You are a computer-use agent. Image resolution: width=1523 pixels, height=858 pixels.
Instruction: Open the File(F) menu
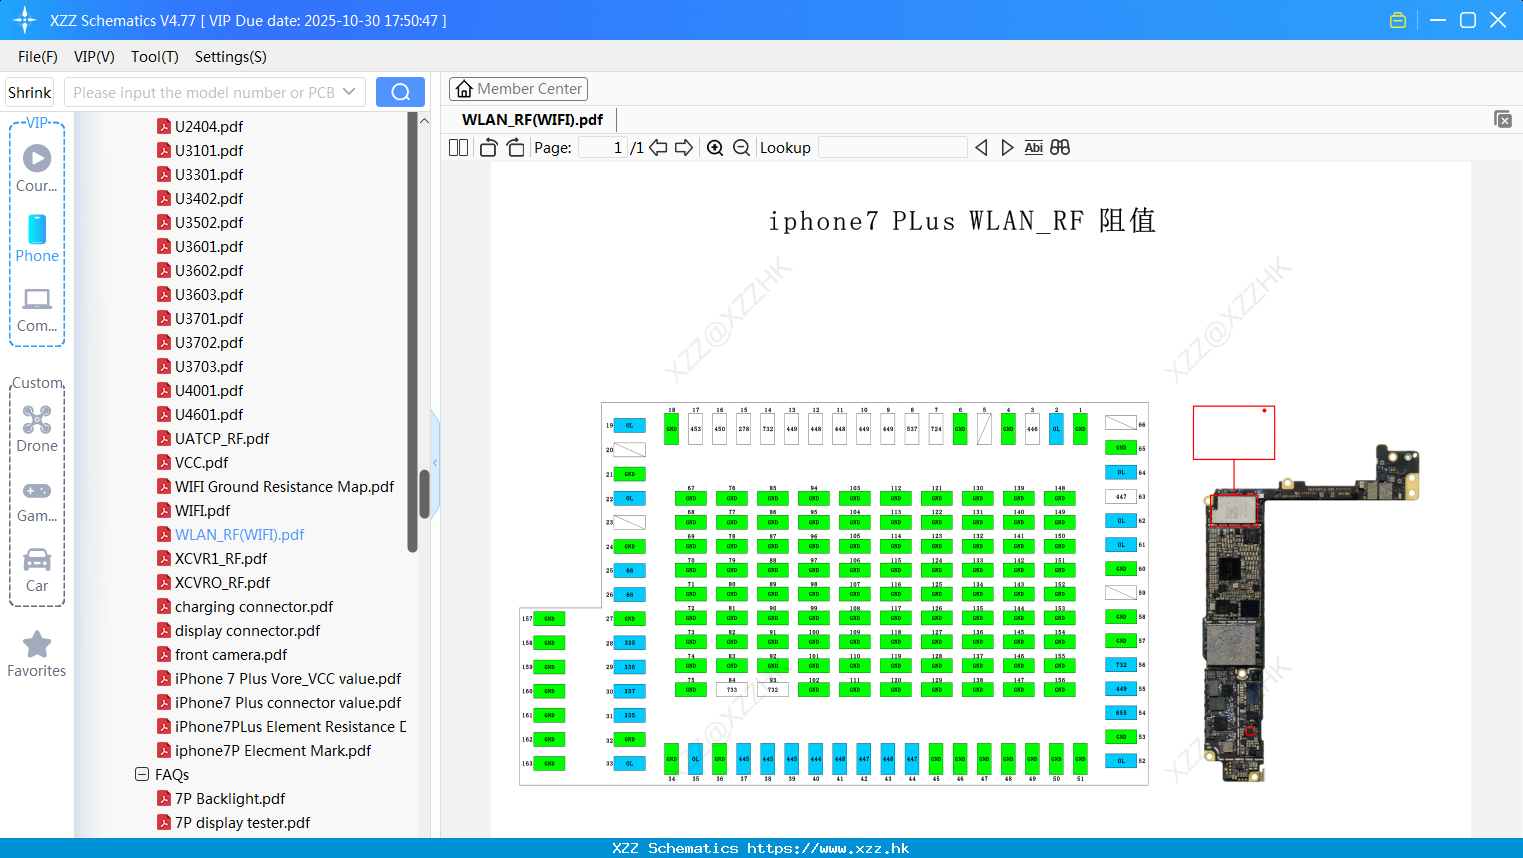38,57
